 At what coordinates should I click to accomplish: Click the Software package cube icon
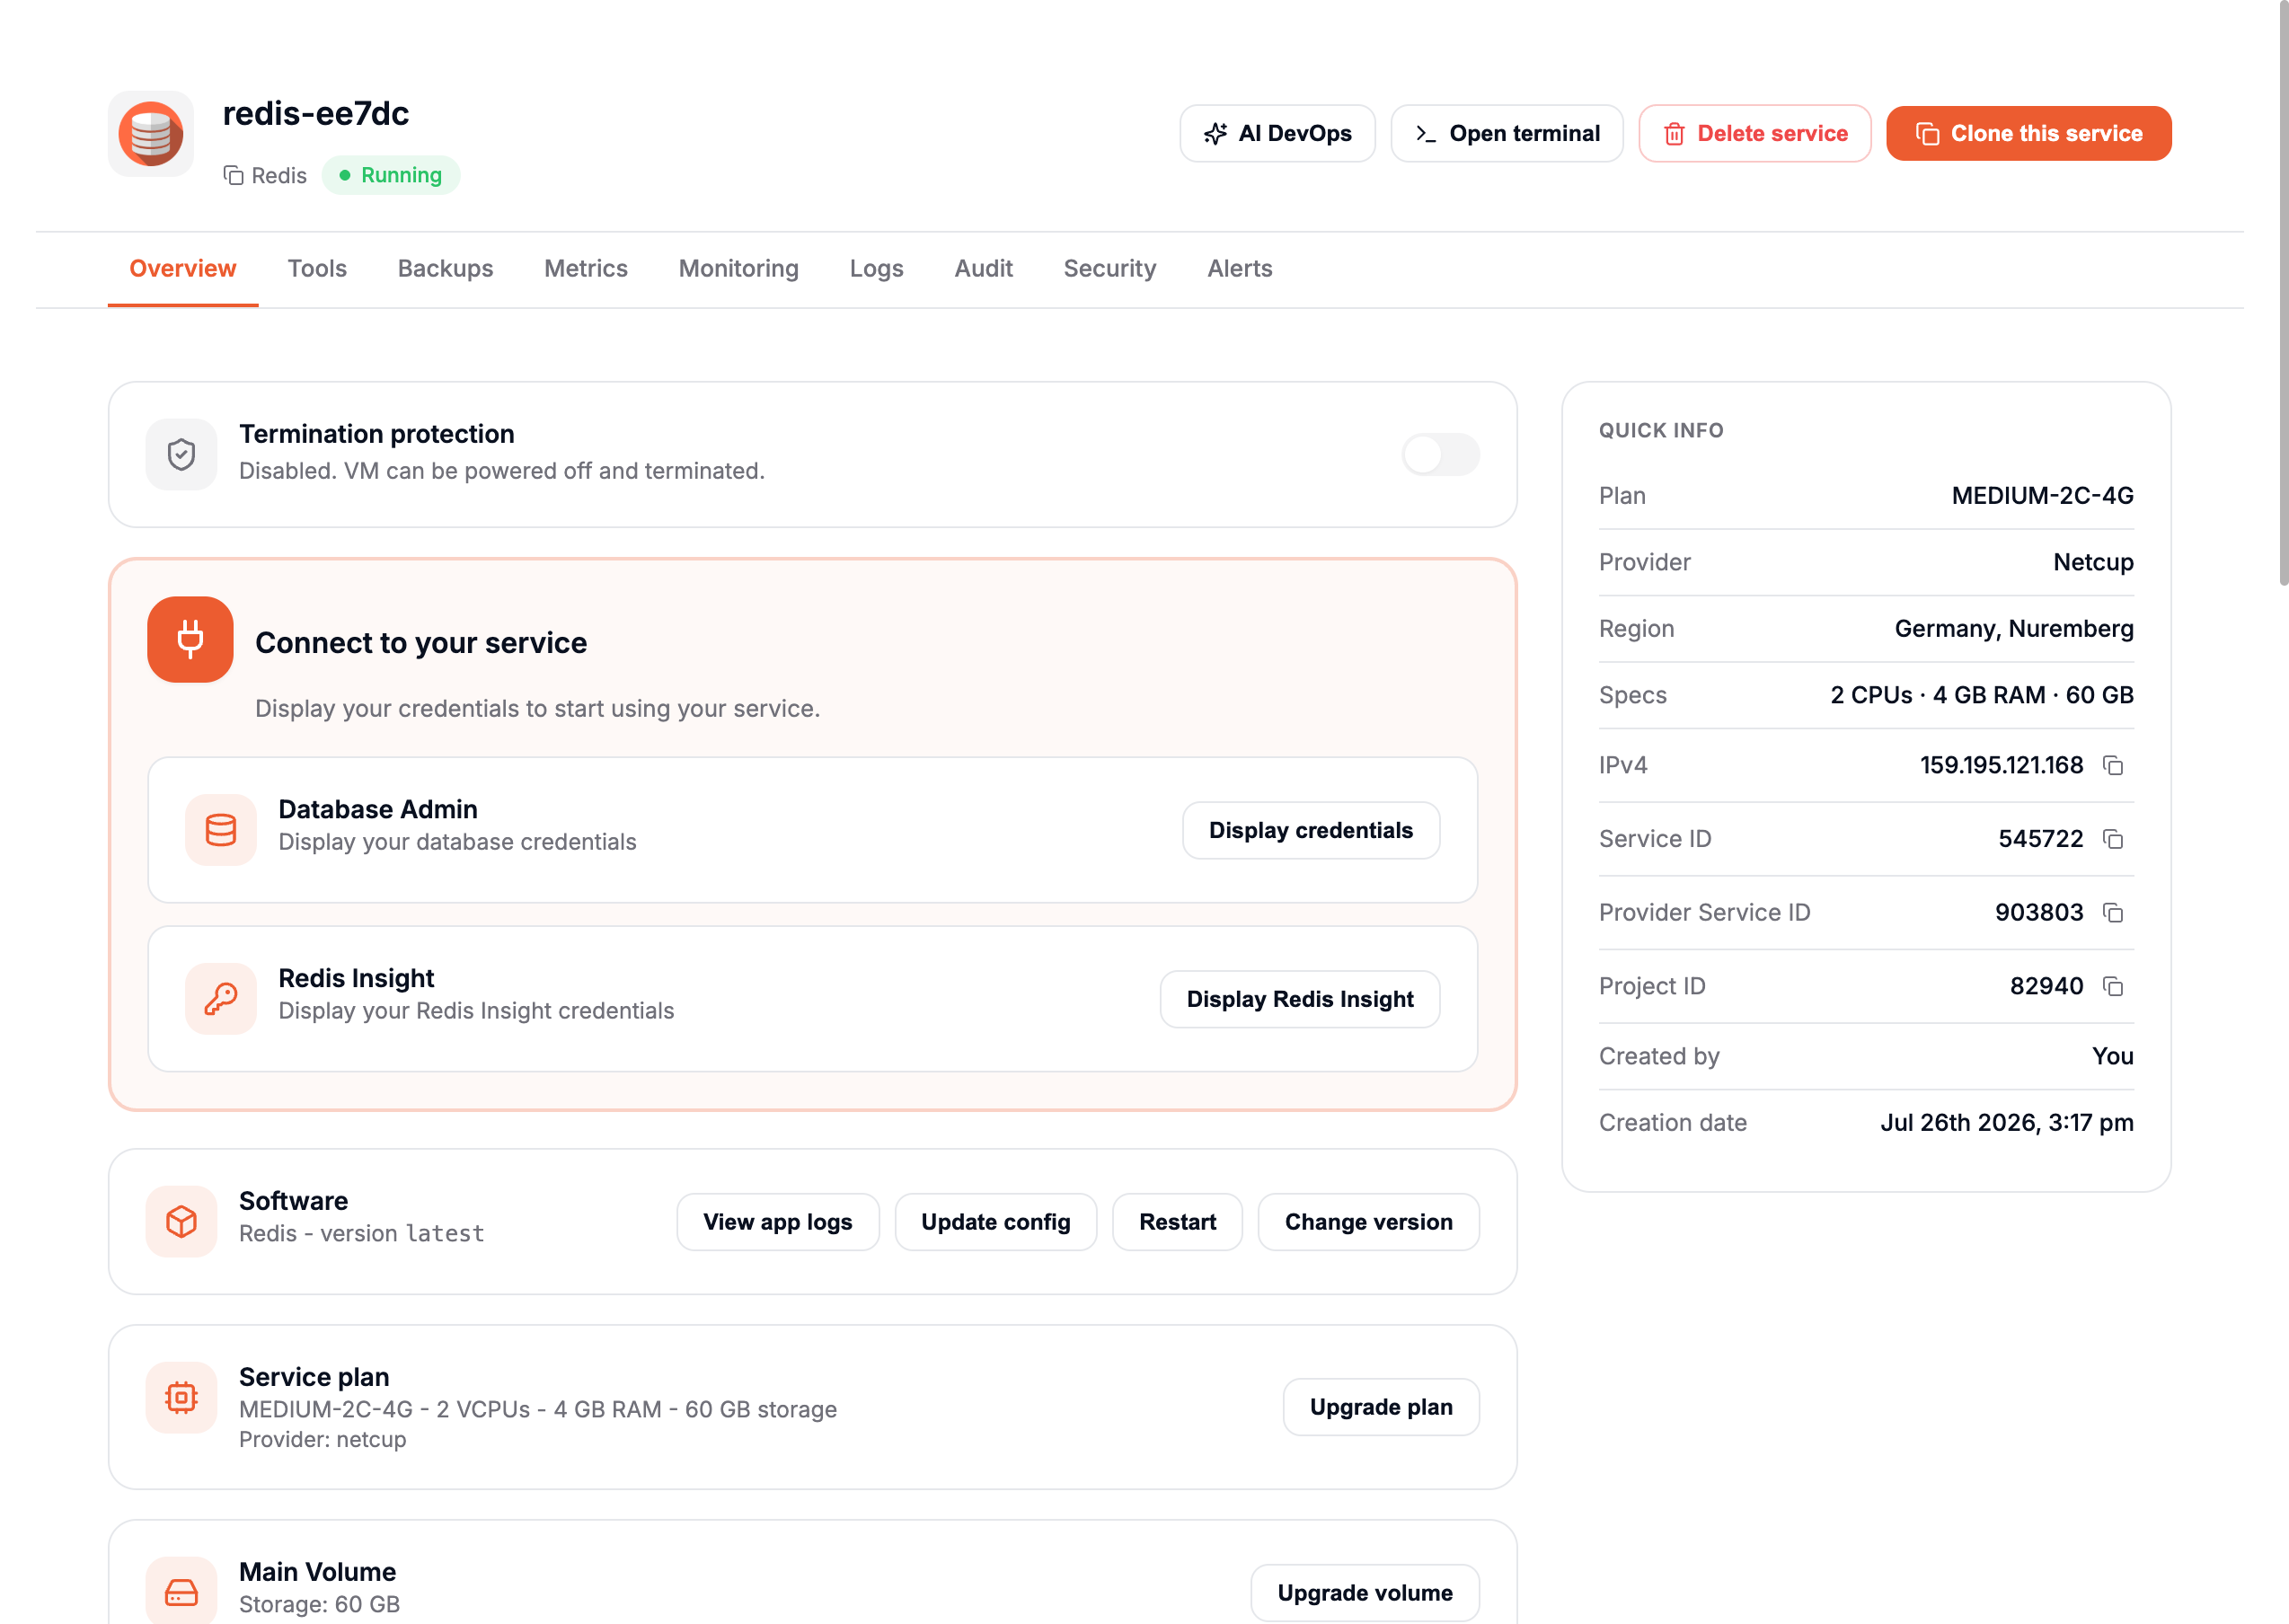coord(181,1222)
